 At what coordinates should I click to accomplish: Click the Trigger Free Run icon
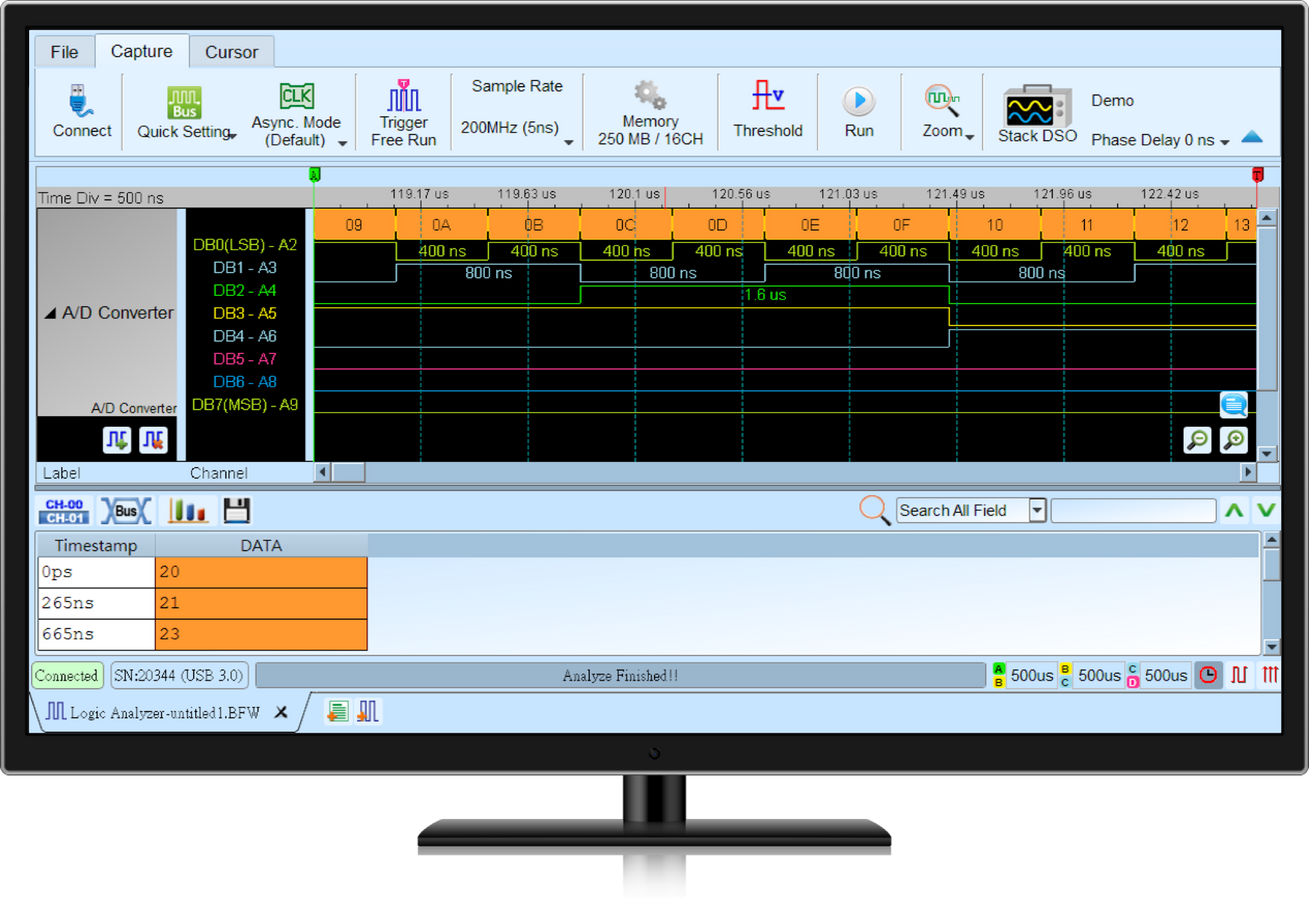click(x=403, y=110)
